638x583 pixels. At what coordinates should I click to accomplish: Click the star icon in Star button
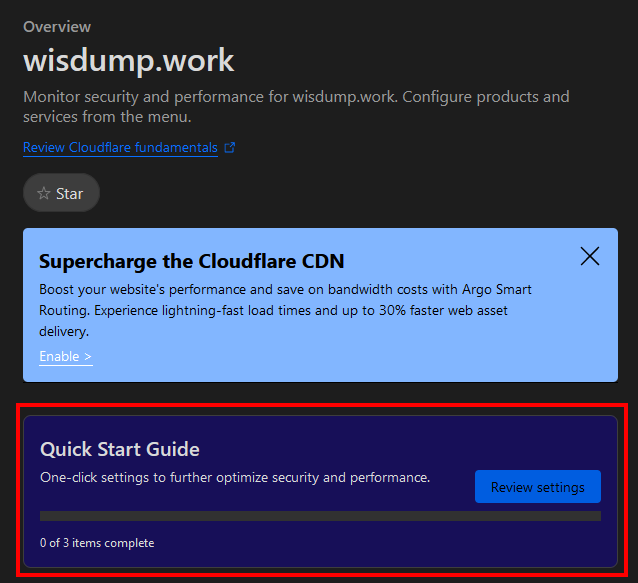43,194
